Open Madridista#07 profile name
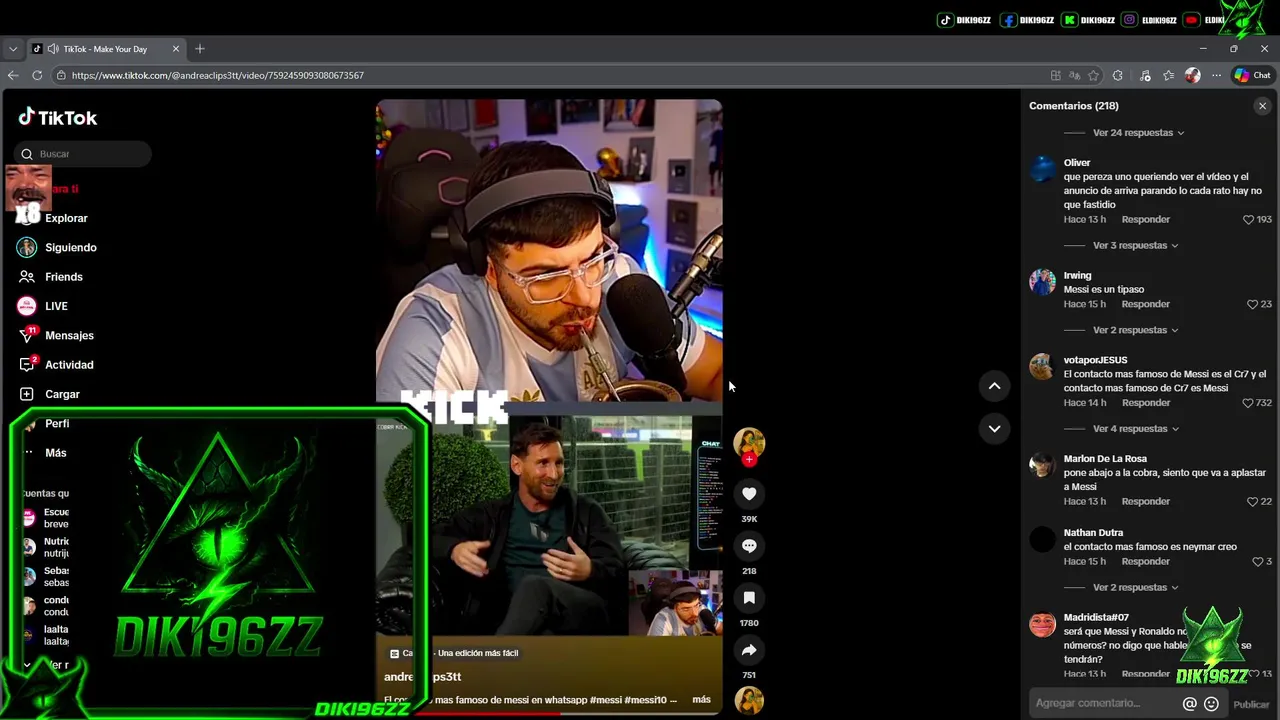1280x720 pixels. (x=1096, y=618)
